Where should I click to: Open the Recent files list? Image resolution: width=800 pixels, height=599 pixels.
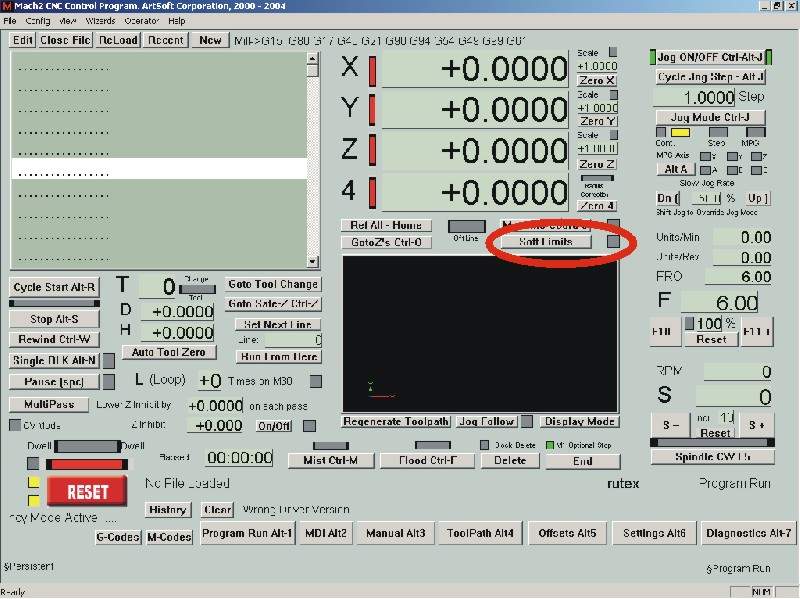pyautogui.click(x=165, y=40)
